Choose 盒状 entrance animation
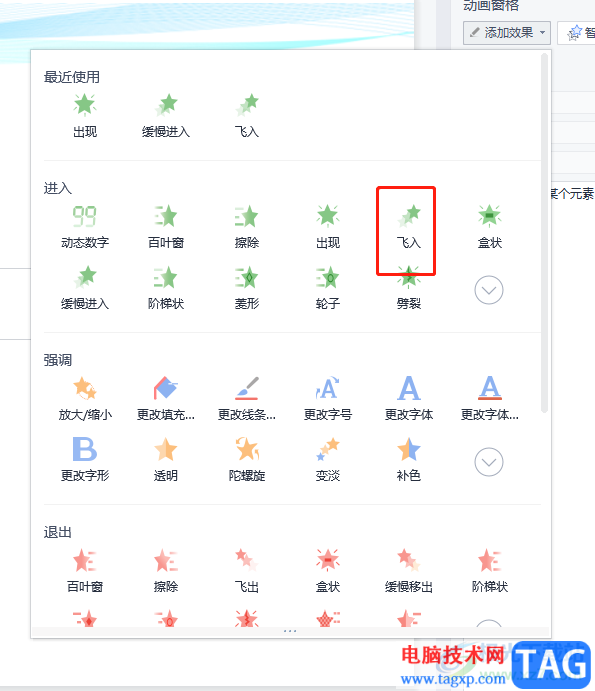This screenshot has height=691, width=595. [x=490, y=227]
